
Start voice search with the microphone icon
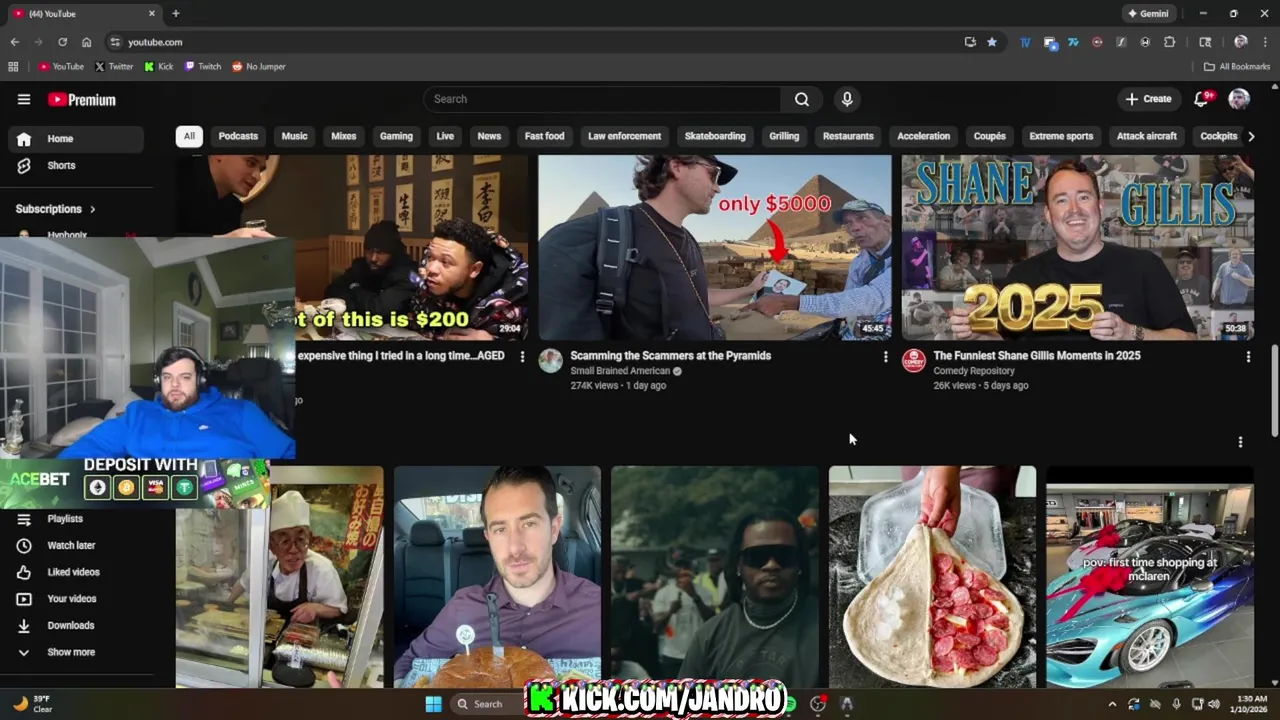(x=847, y=99)
